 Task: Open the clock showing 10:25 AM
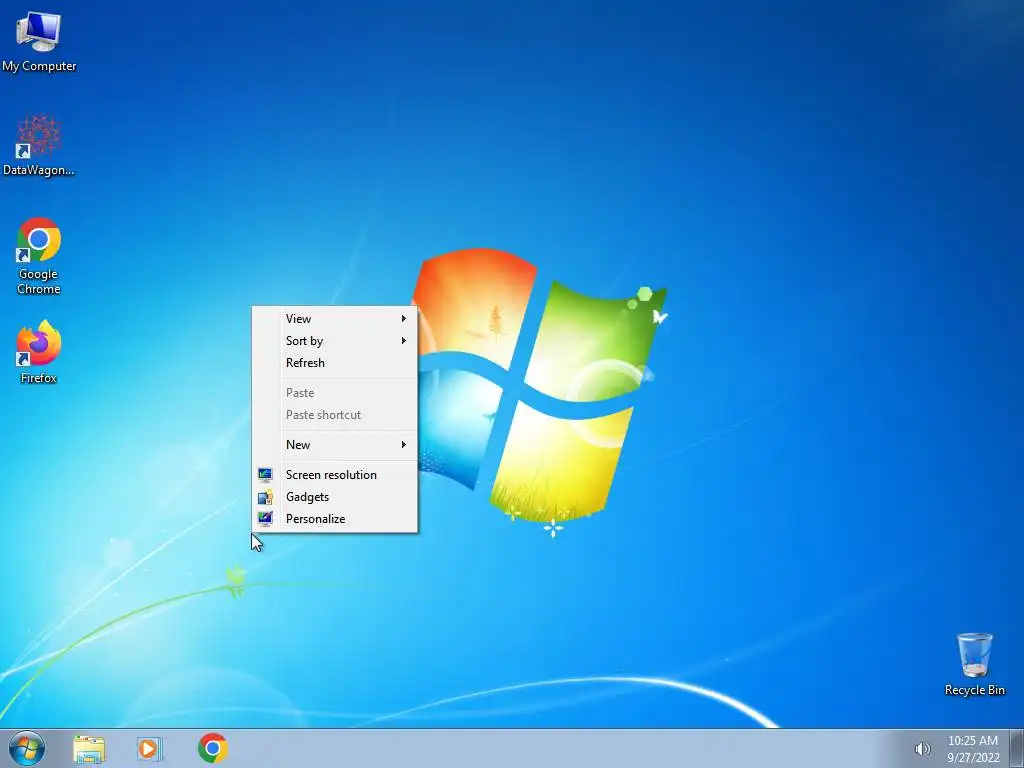coord(973,749)
